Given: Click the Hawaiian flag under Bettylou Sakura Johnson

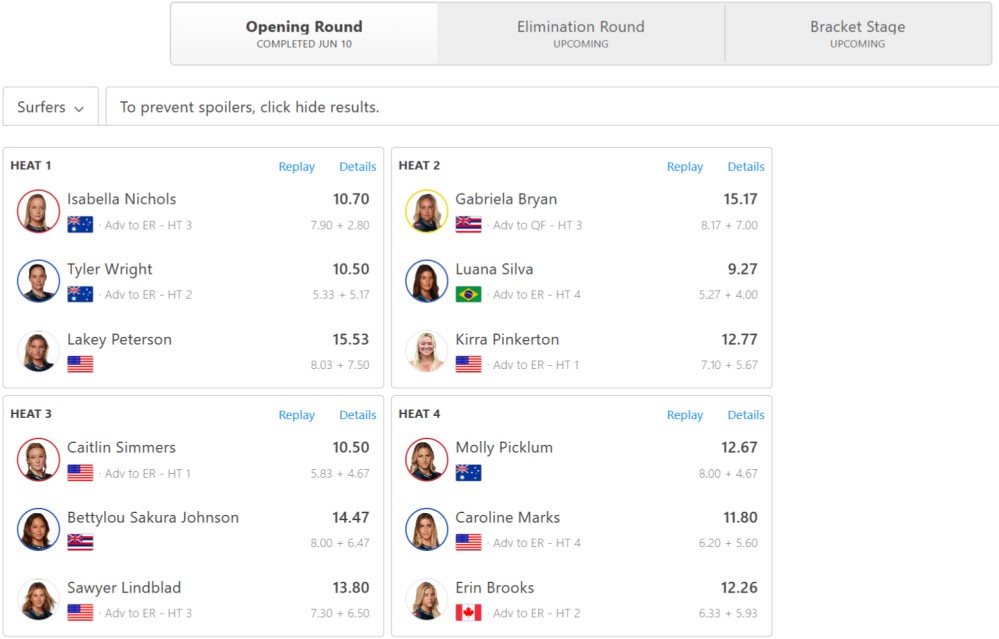Looking at the screenshot, I should coord(80,543).
